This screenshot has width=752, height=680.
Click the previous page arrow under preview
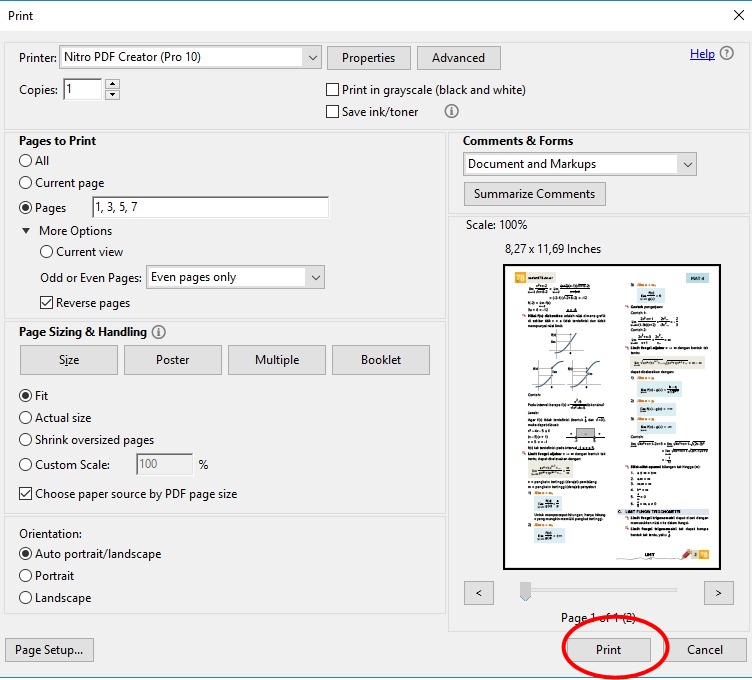click(479, 593)
